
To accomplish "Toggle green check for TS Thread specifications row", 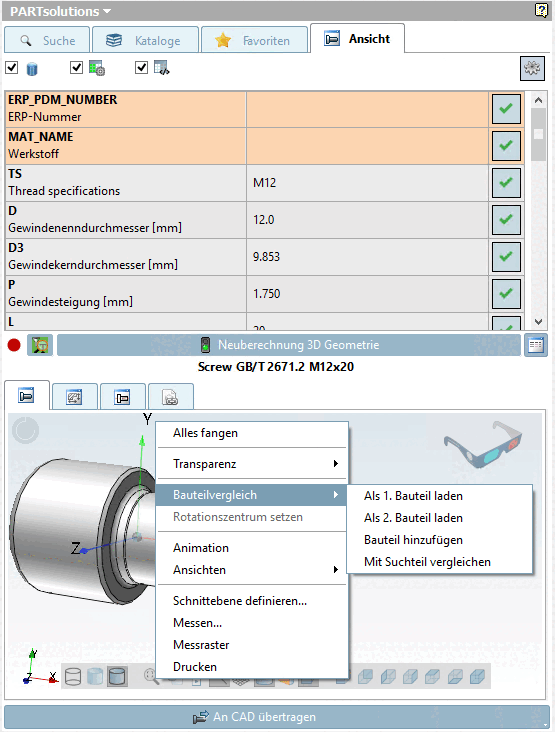I will [506, 183].
